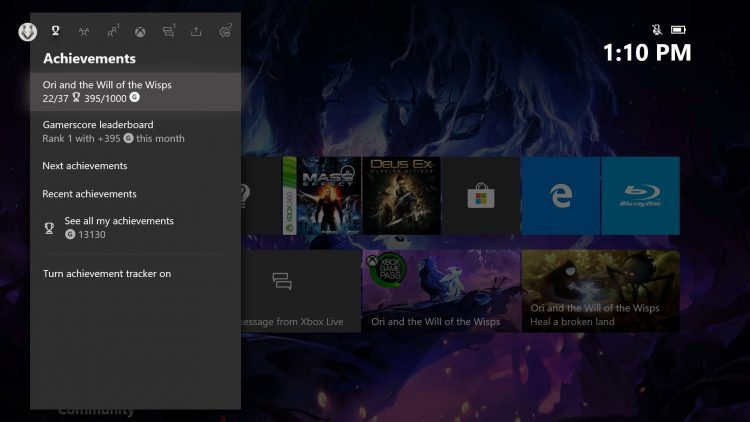The height and width of the screenshot is (422, 750).
Task: Select the Achievements trophy tab icon
Action: tap(55, 31)
